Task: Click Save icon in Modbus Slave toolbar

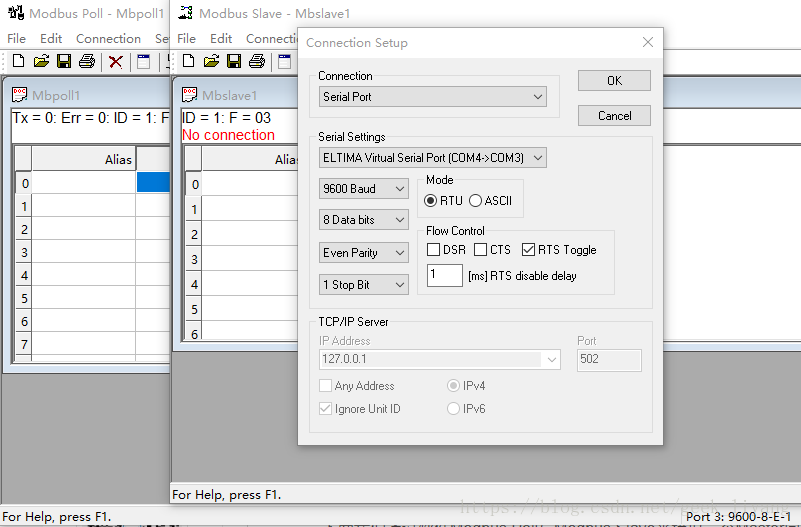Action: (234, 61)
